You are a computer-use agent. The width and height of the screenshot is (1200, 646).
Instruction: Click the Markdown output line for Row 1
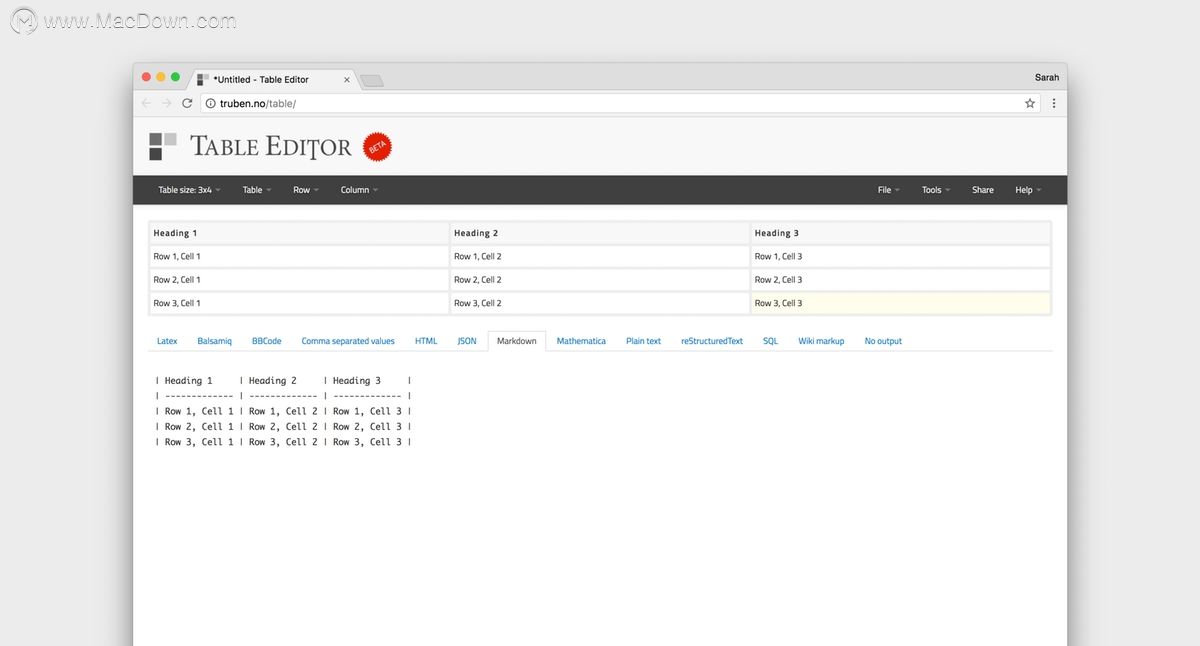[284, 411]
